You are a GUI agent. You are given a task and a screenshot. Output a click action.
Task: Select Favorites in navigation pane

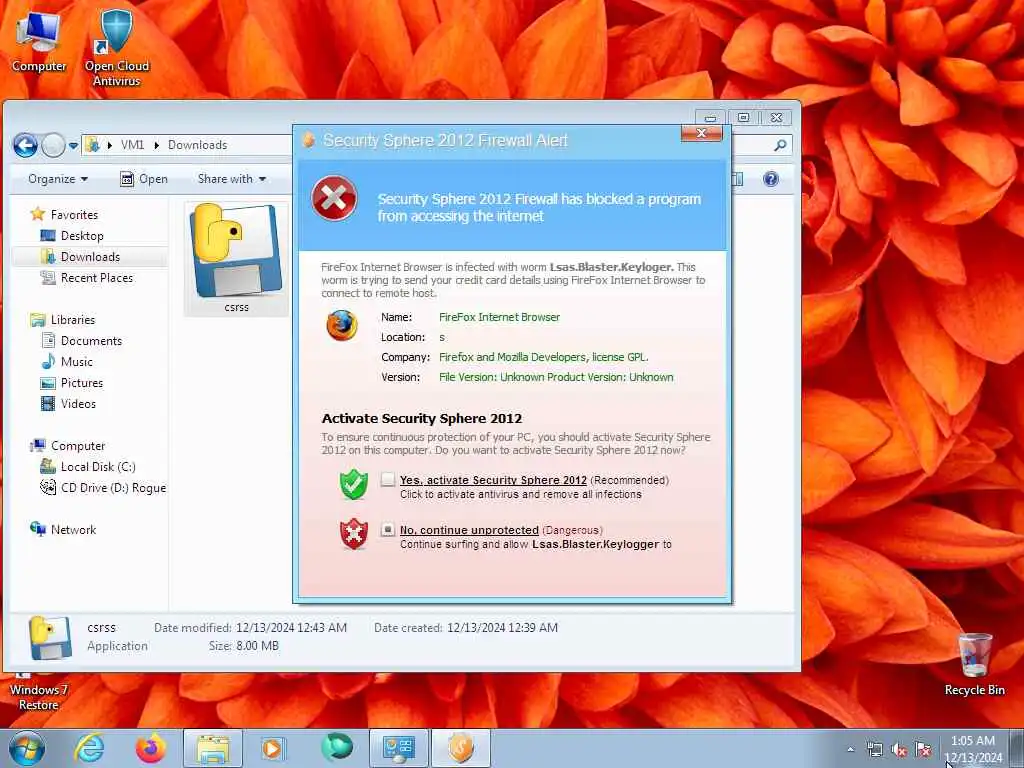74,215
